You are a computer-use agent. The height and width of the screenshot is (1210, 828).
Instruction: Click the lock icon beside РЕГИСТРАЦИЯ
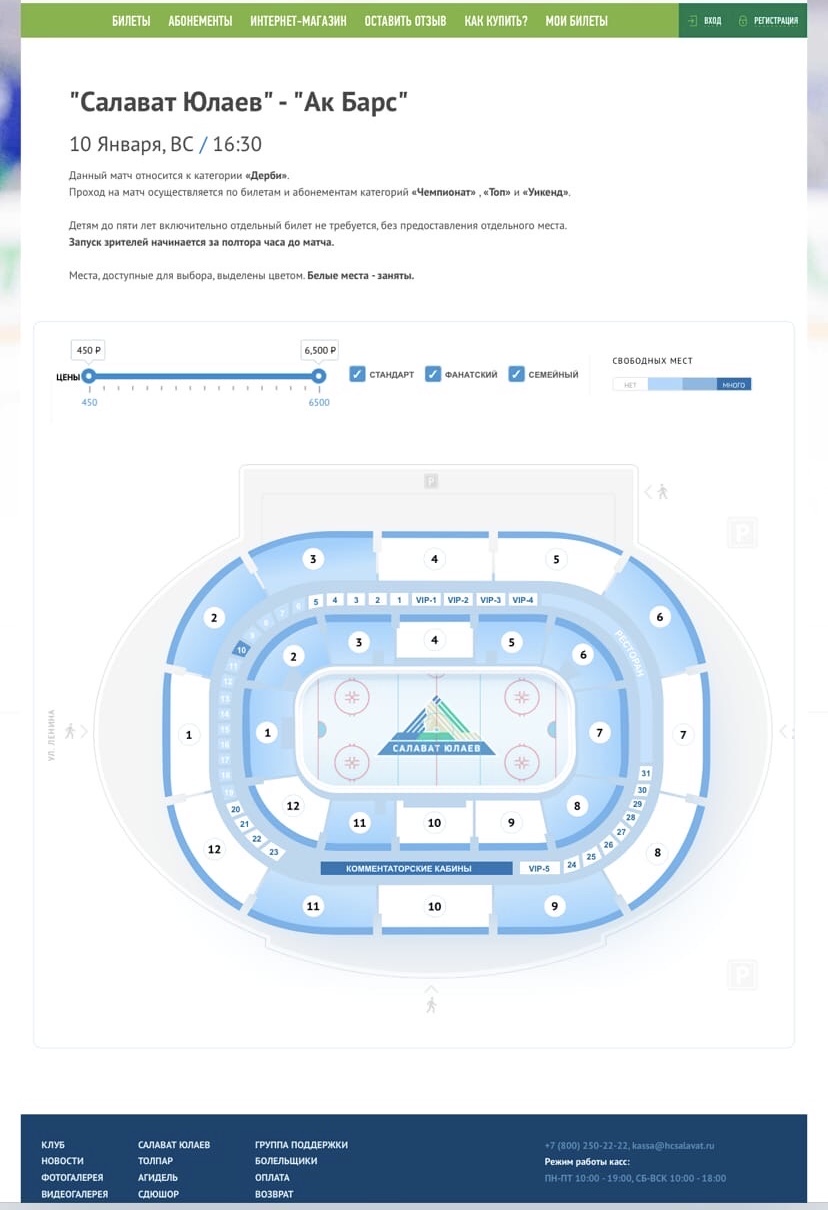click(742, 20)
